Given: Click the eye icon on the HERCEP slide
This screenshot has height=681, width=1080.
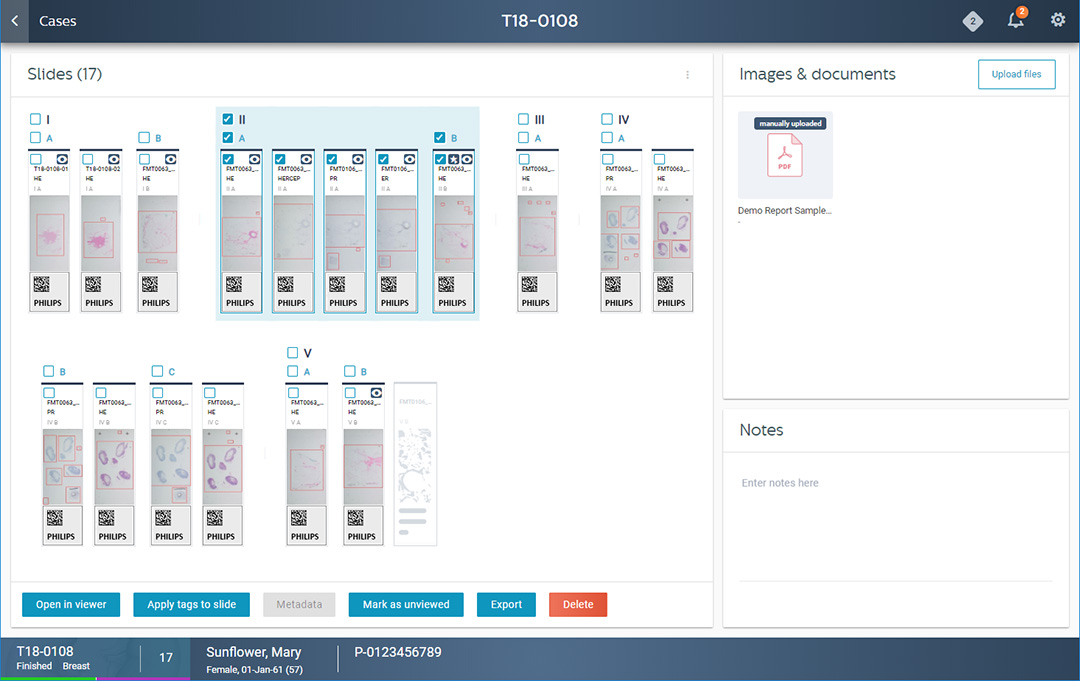Looking at the screenshot, I should 306,159.
